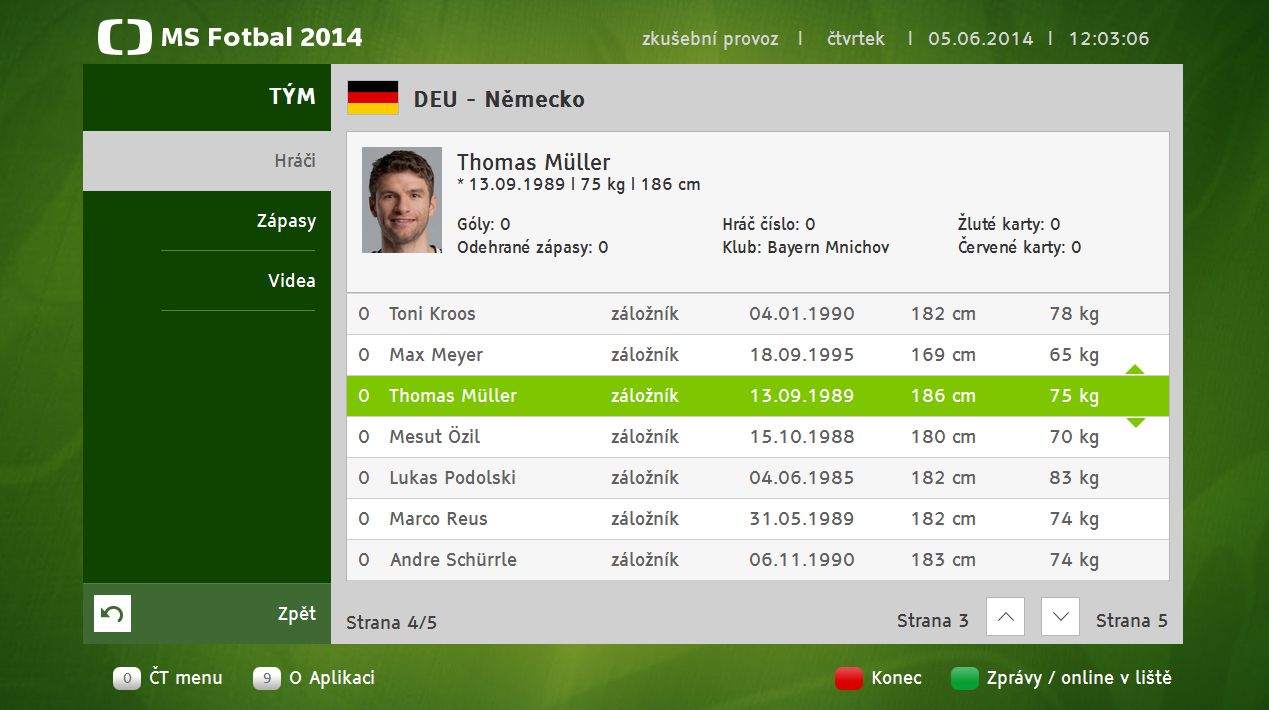Image resolution: width=1269 pixels, height=710 pixels.
Task: Click small green up arrow beside list
Action: coord(1135,370)
